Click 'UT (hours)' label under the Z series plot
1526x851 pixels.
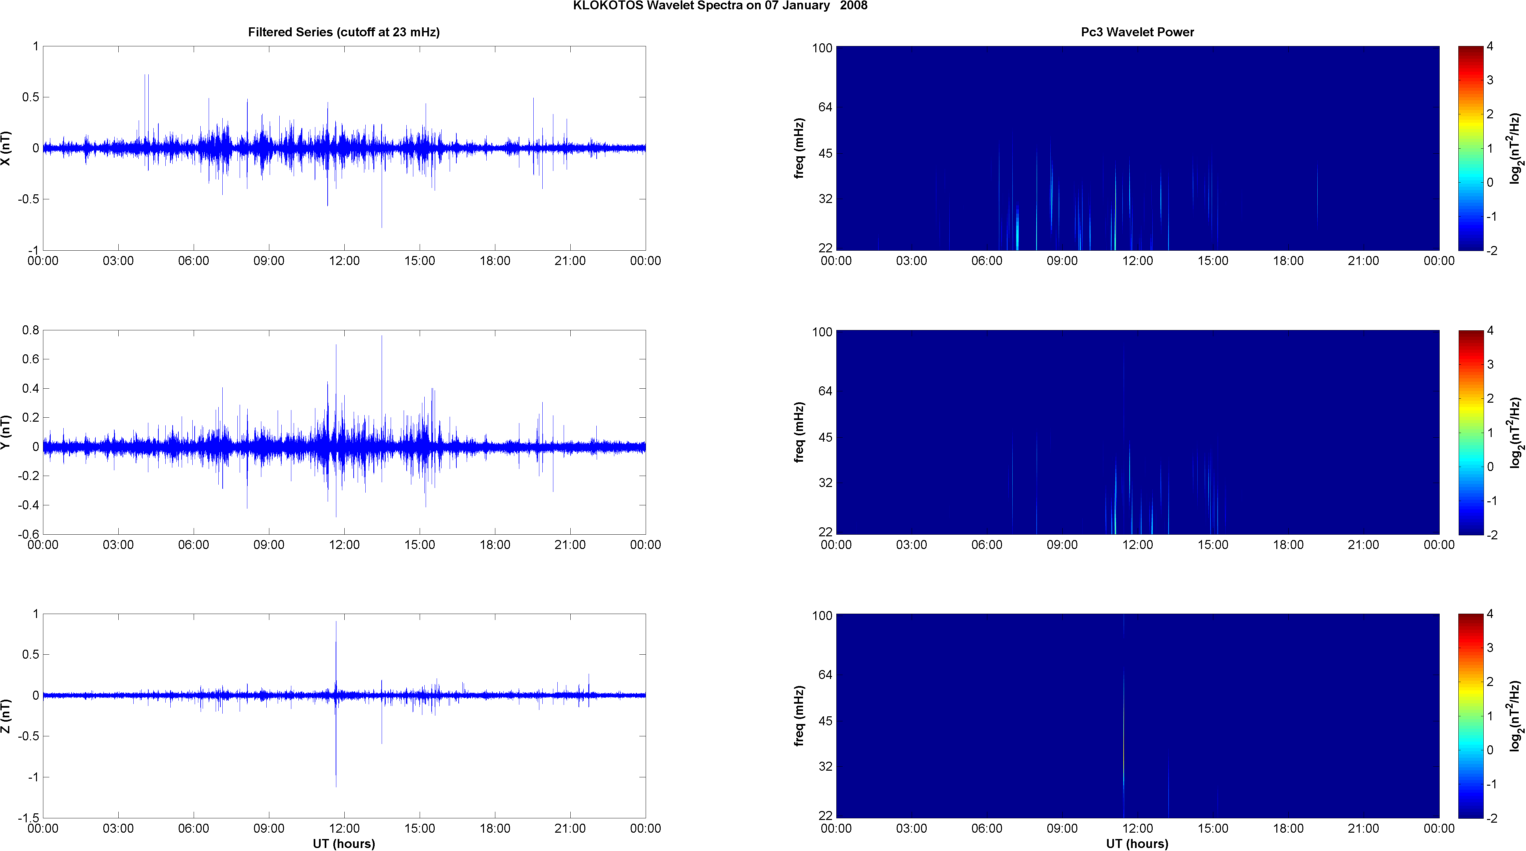coord(344,844)
